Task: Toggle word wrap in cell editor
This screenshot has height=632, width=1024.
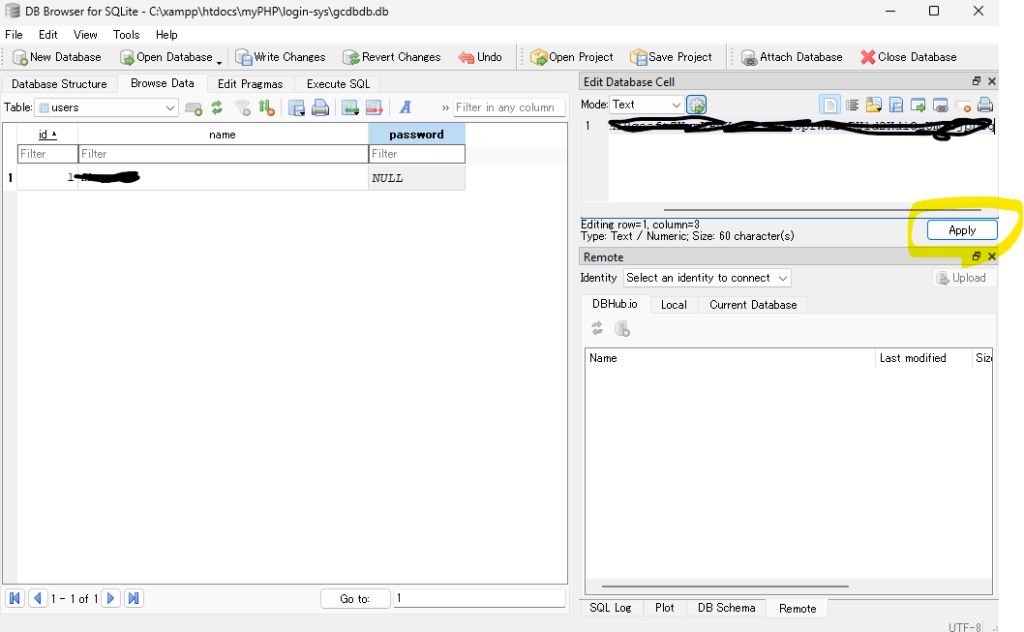Action: pos(852,105)
